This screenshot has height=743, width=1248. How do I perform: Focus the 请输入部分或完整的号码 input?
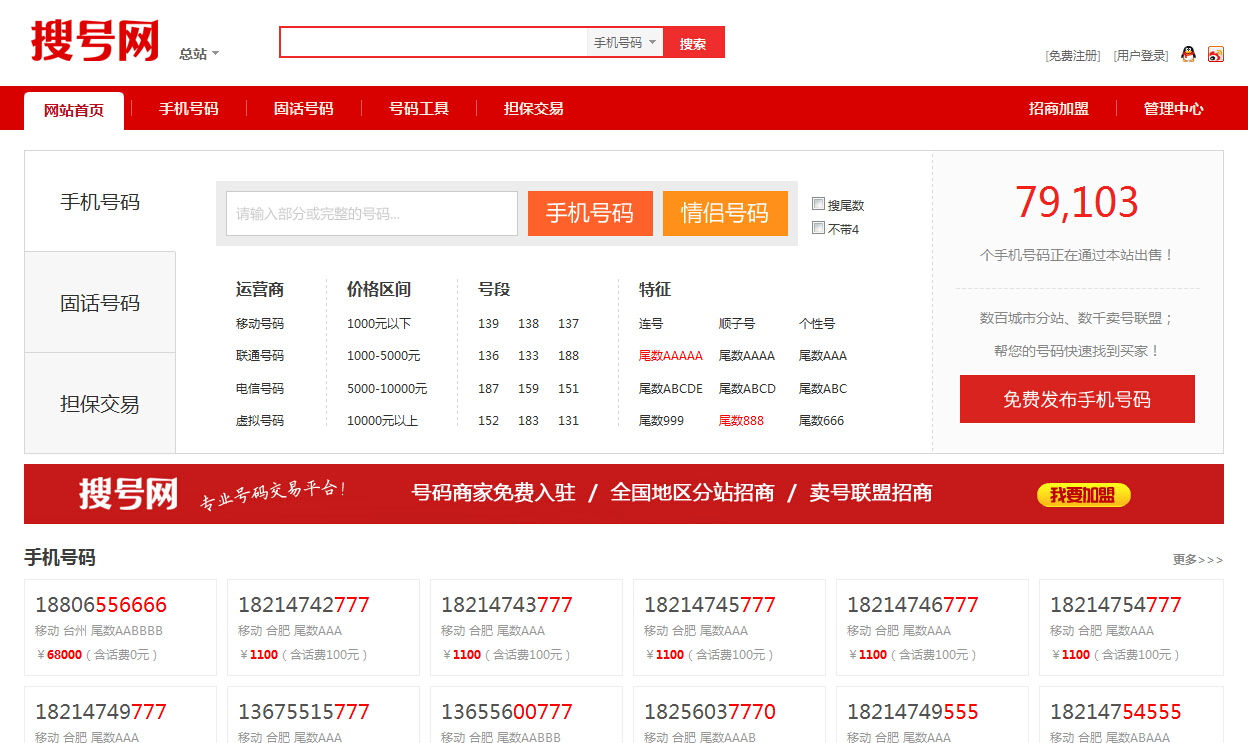click(x=372, y=213)
